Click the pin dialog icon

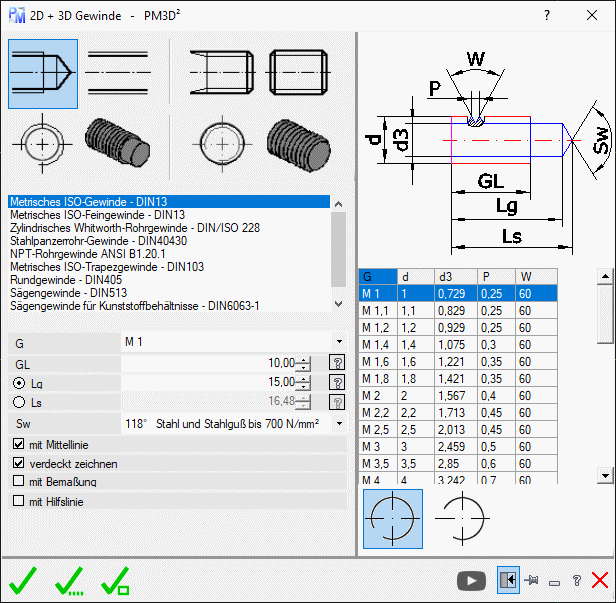pyautogui.click(x=531, y=580)
